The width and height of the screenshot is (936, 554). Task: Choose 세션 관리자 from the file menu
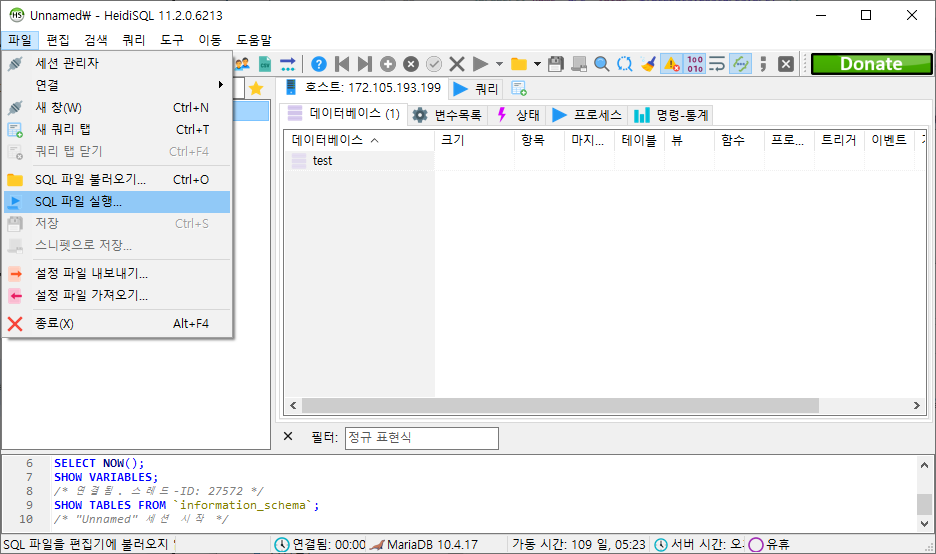tap(117, 63)
